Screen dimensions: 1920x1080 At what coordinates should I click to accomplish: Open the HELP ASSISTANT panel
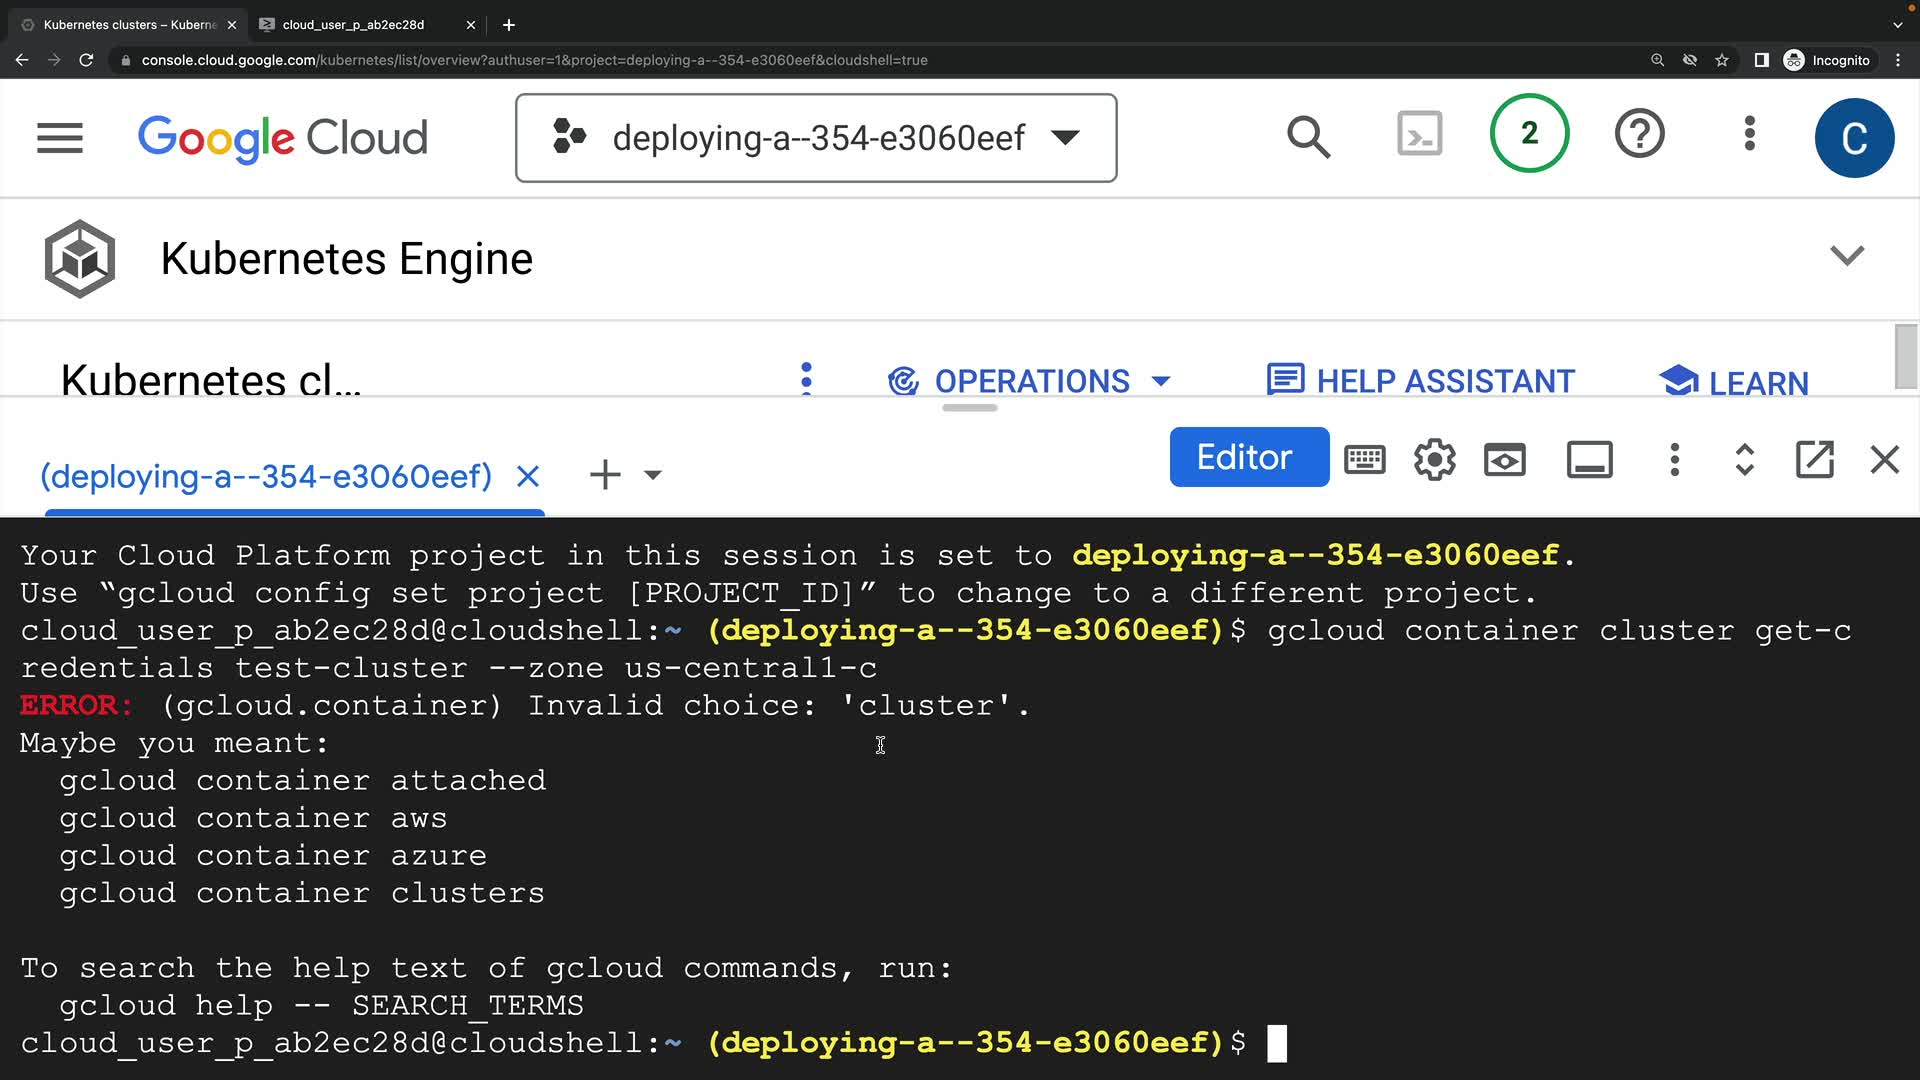[1421, 381]
